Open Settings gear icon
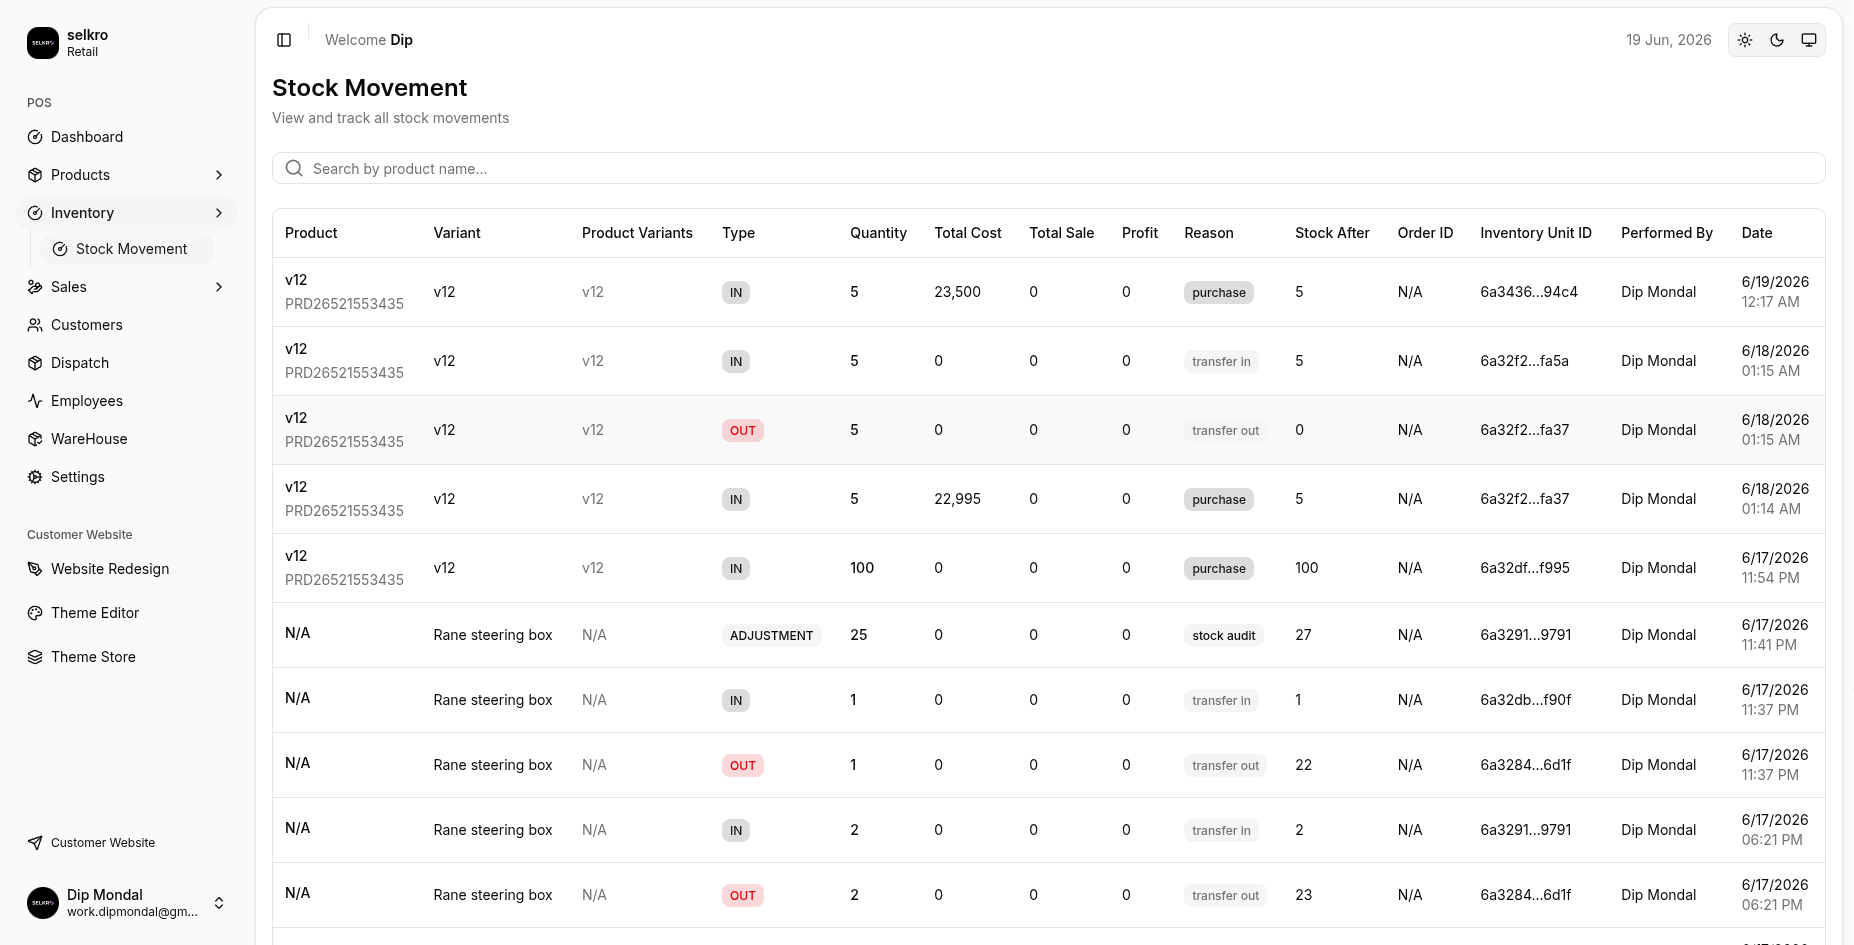The width and height of the screenshot is (1854, 945). click(x=35, y=477)
